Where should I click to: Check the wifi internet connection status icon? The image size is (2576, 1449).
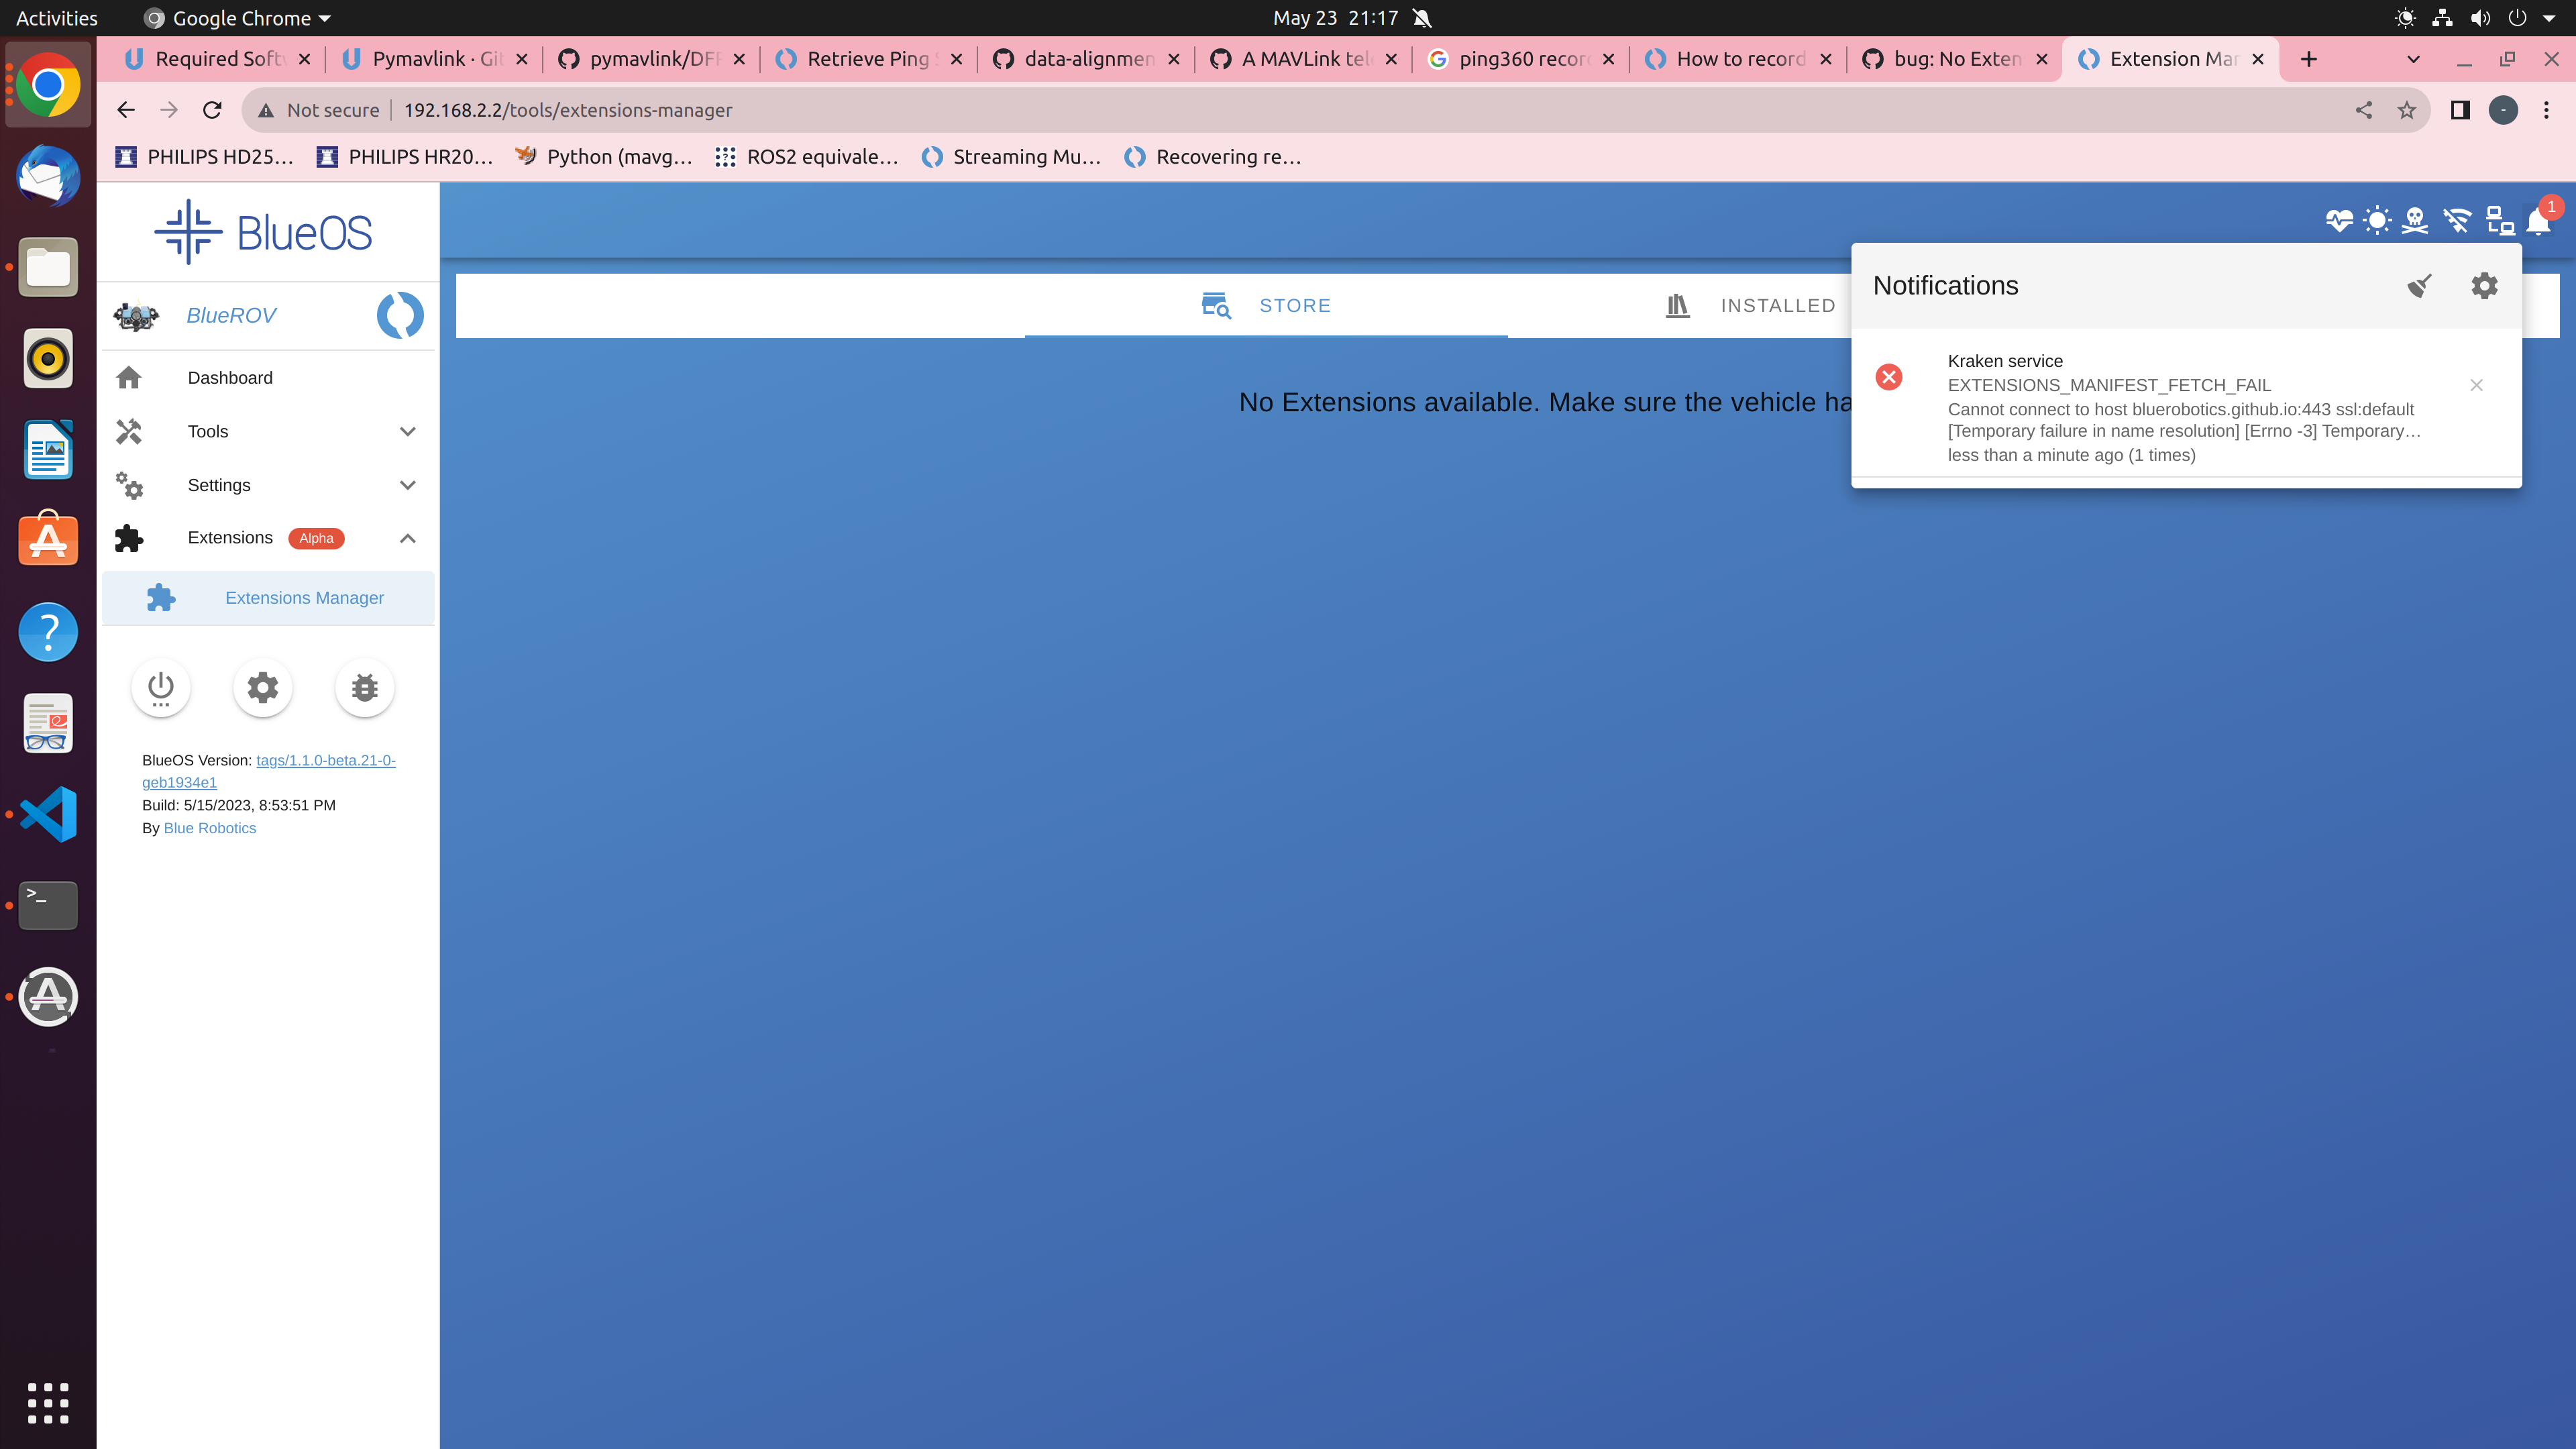point(2456,221)
